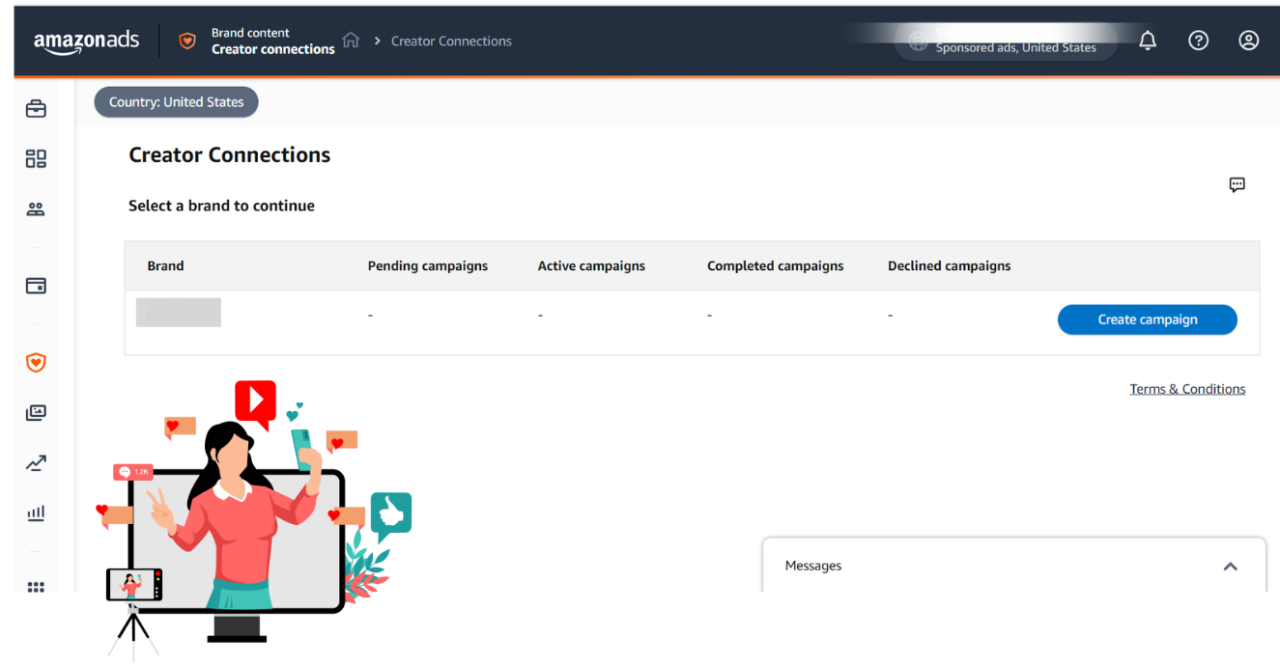This screenshot has height=665, width=1280.
Task: Open the credit card billing icon
Action: point(36,286)
